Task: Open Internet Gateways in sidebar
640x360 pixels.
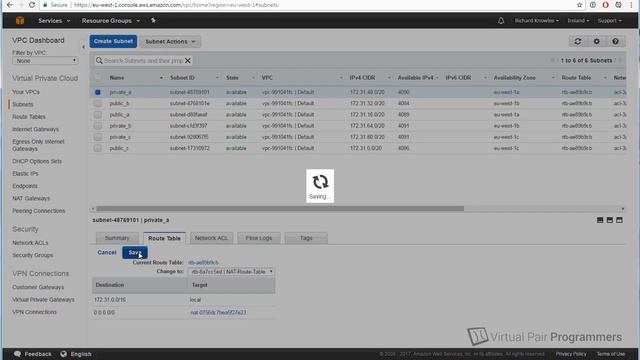Action: (x=36, y=129)
